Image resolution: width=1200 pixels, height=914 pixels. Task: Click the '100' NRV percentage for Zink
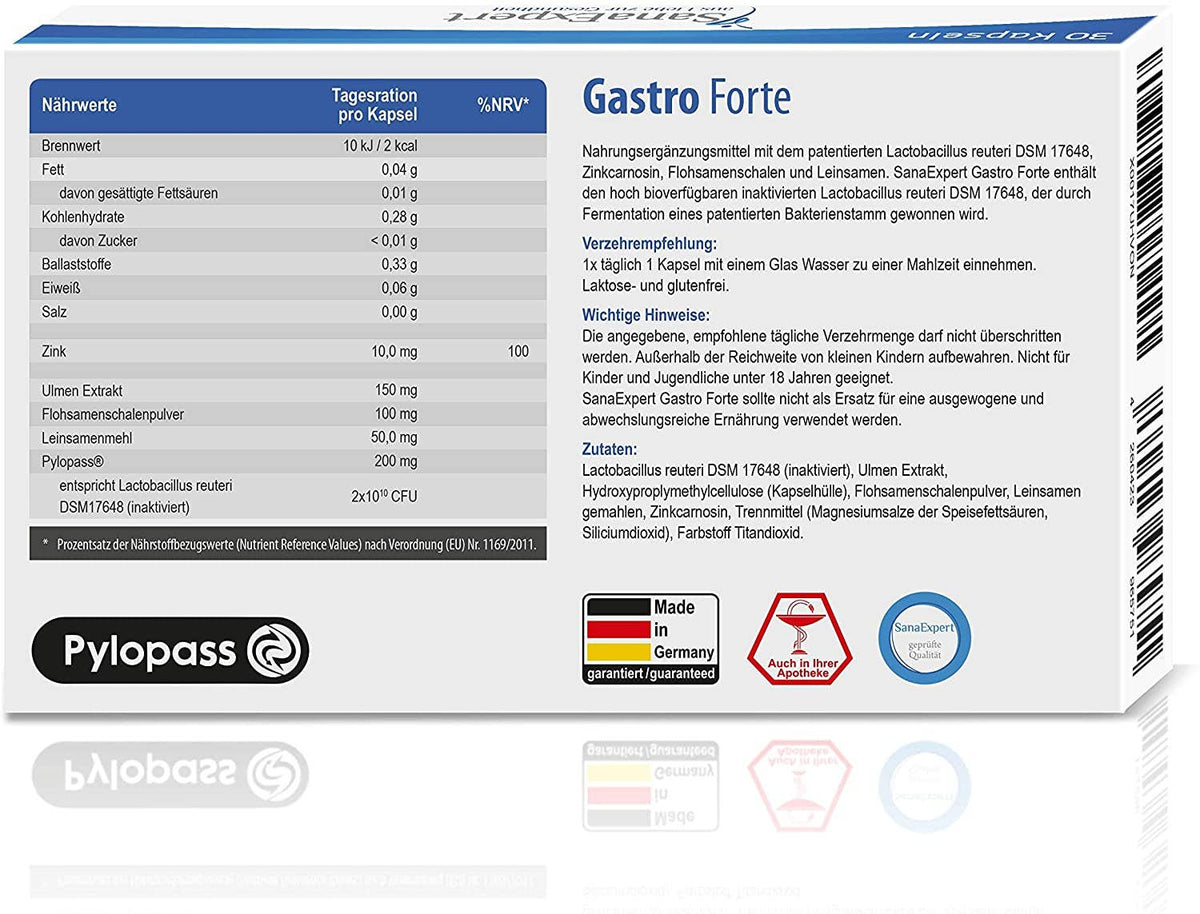click(x=518, y=352)
